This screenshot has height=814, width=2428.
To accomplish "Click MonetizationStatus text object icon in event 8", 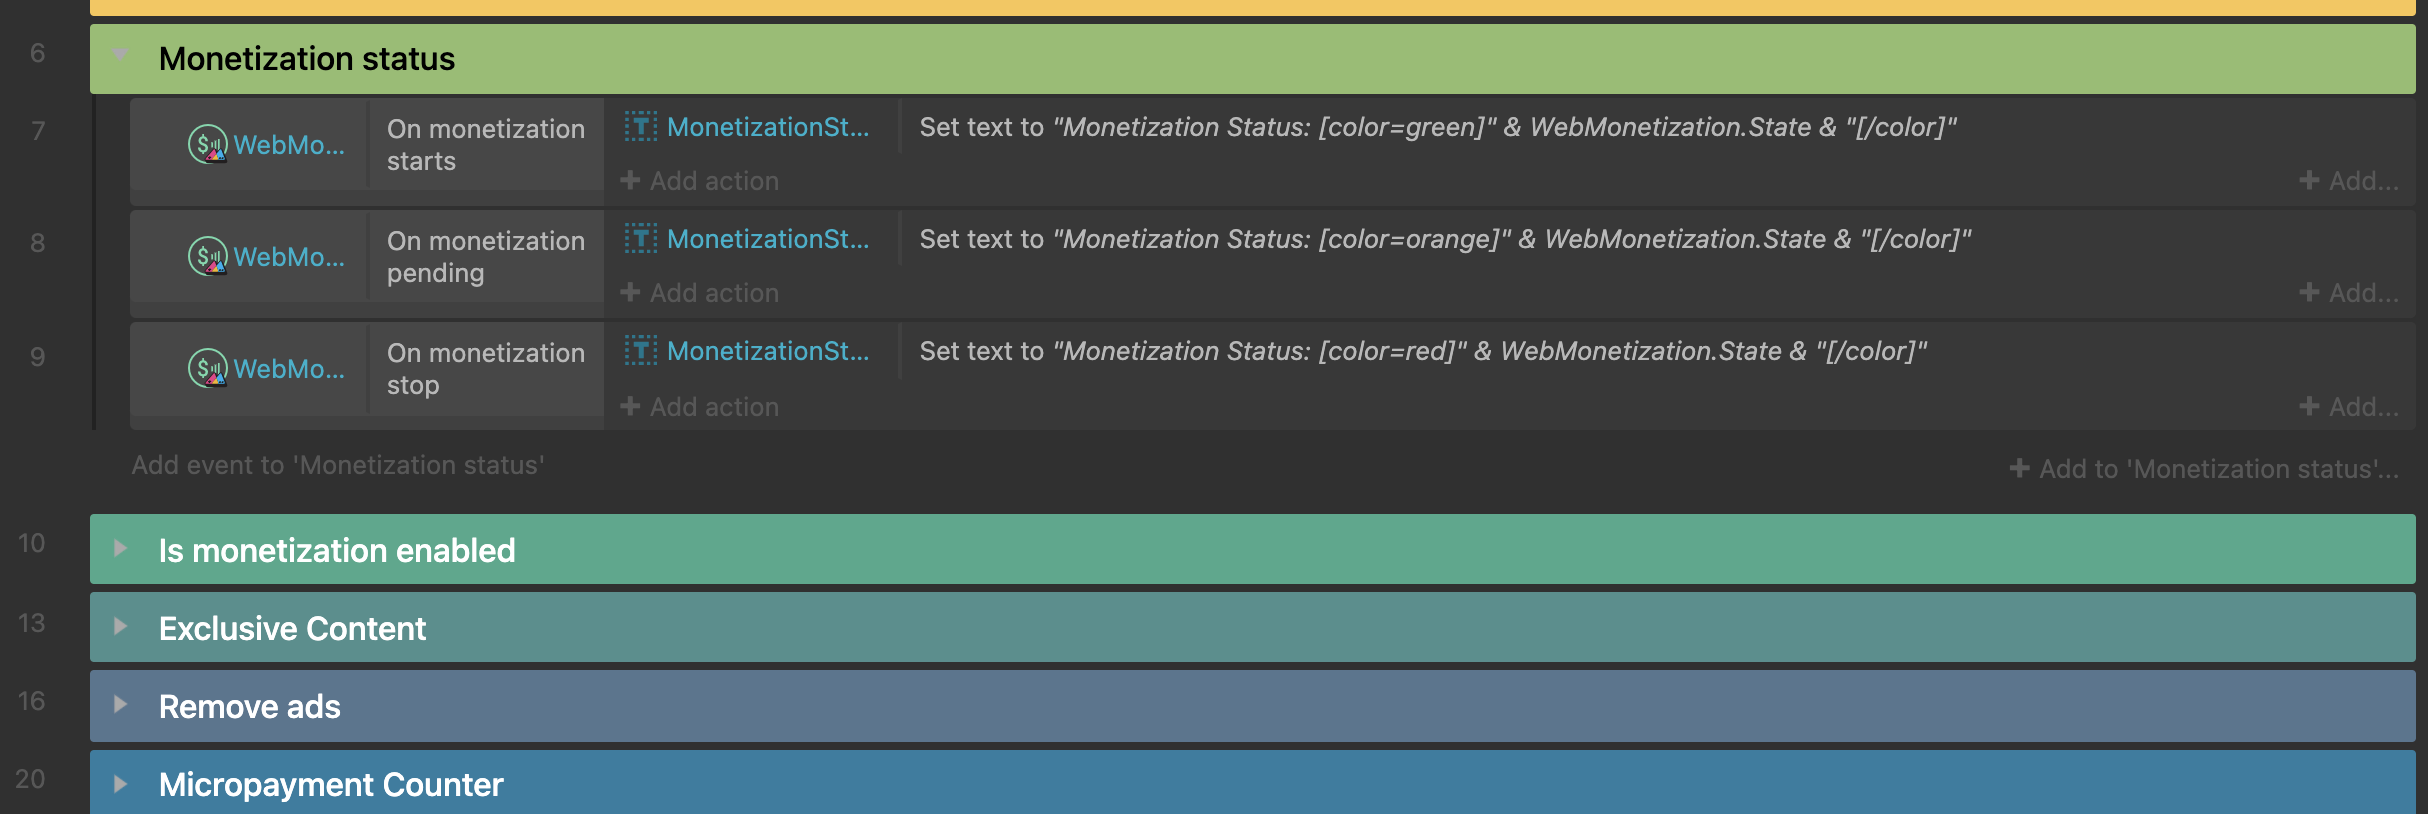I will (641, 239).
